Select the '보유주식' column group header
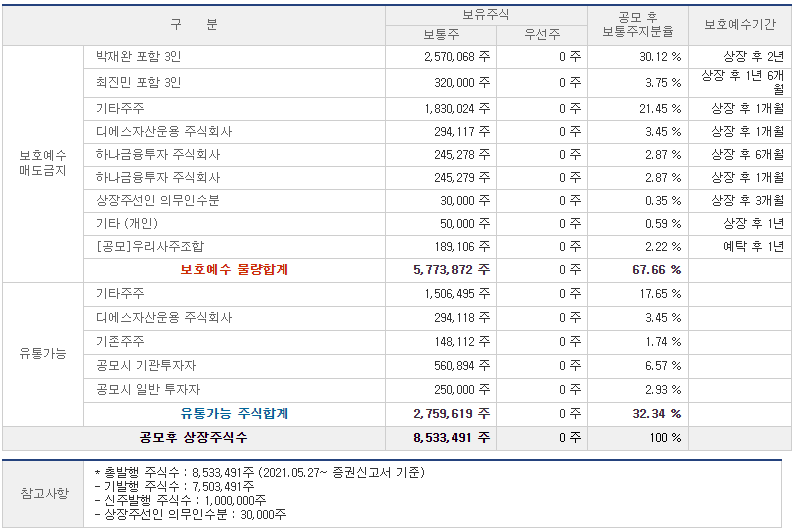The image size is (795, 529). pos(486,15)
